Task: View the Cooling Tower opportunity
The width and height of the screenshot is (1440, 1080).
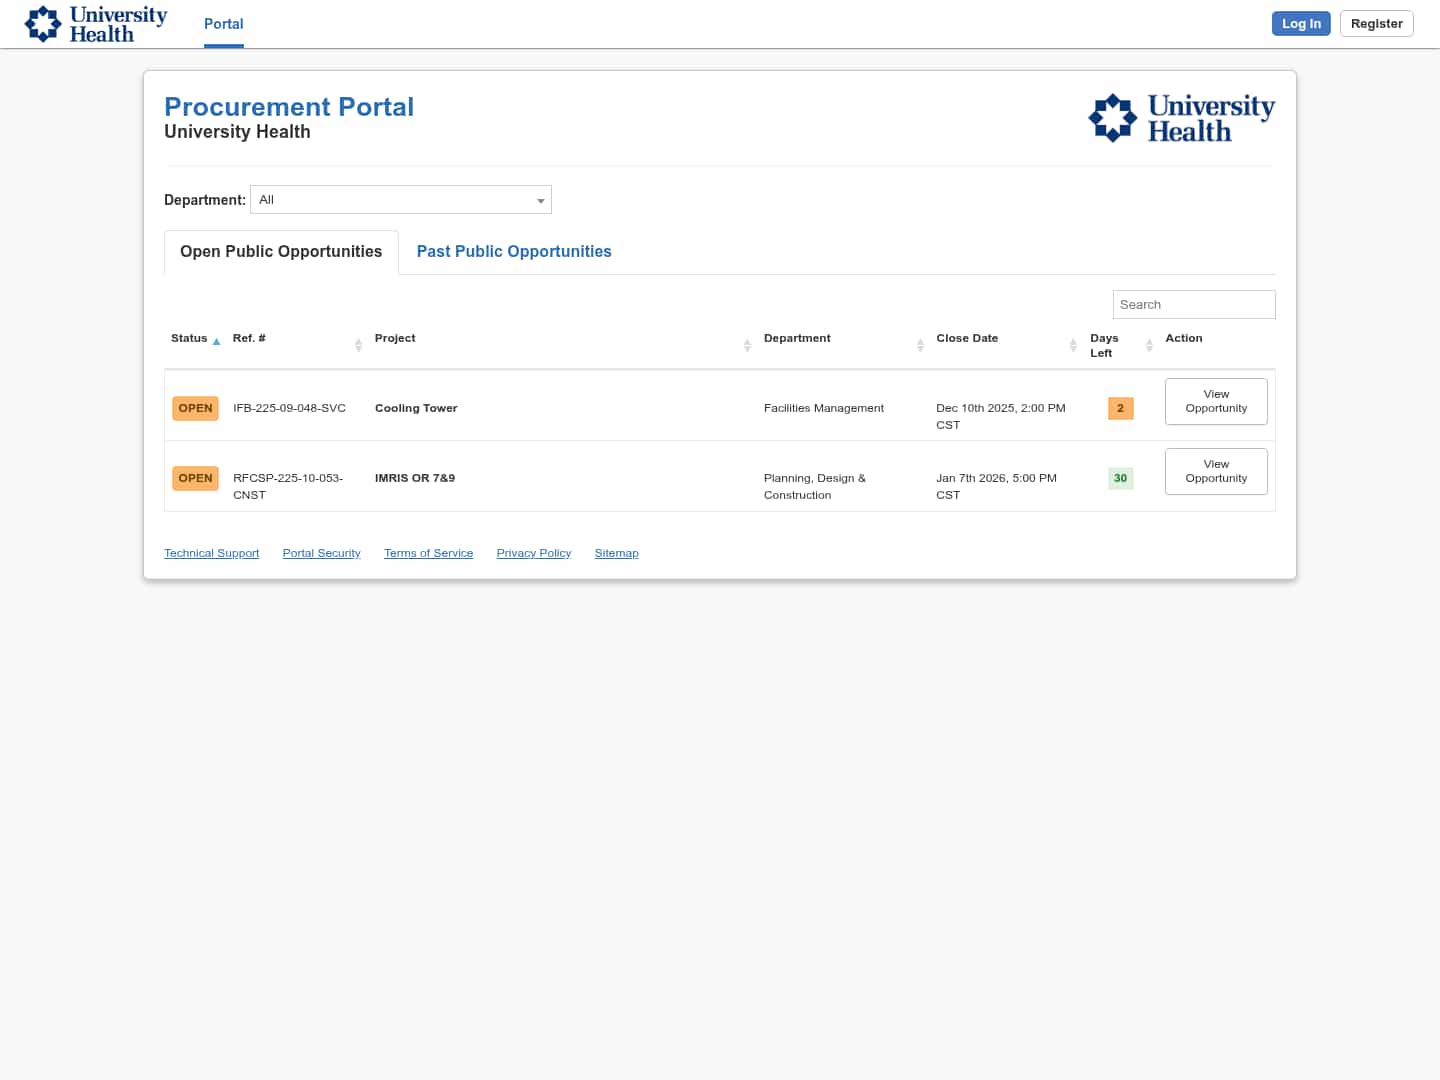Action: (x=1216, y=401)
